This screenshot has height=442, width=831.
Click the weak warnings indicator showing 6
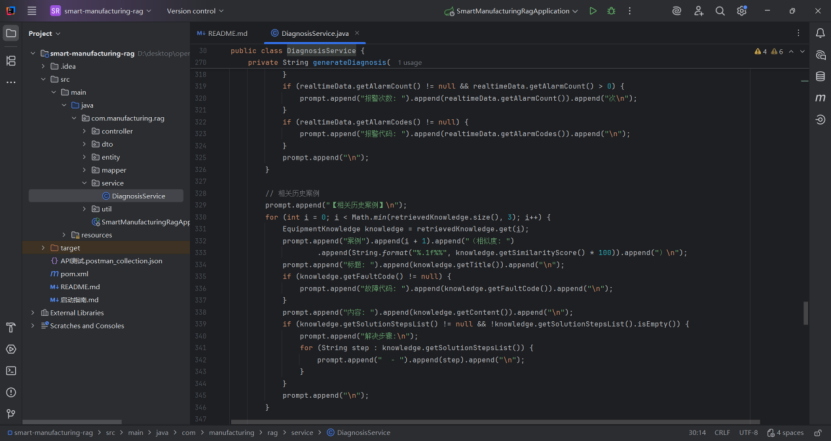[777, 51]
